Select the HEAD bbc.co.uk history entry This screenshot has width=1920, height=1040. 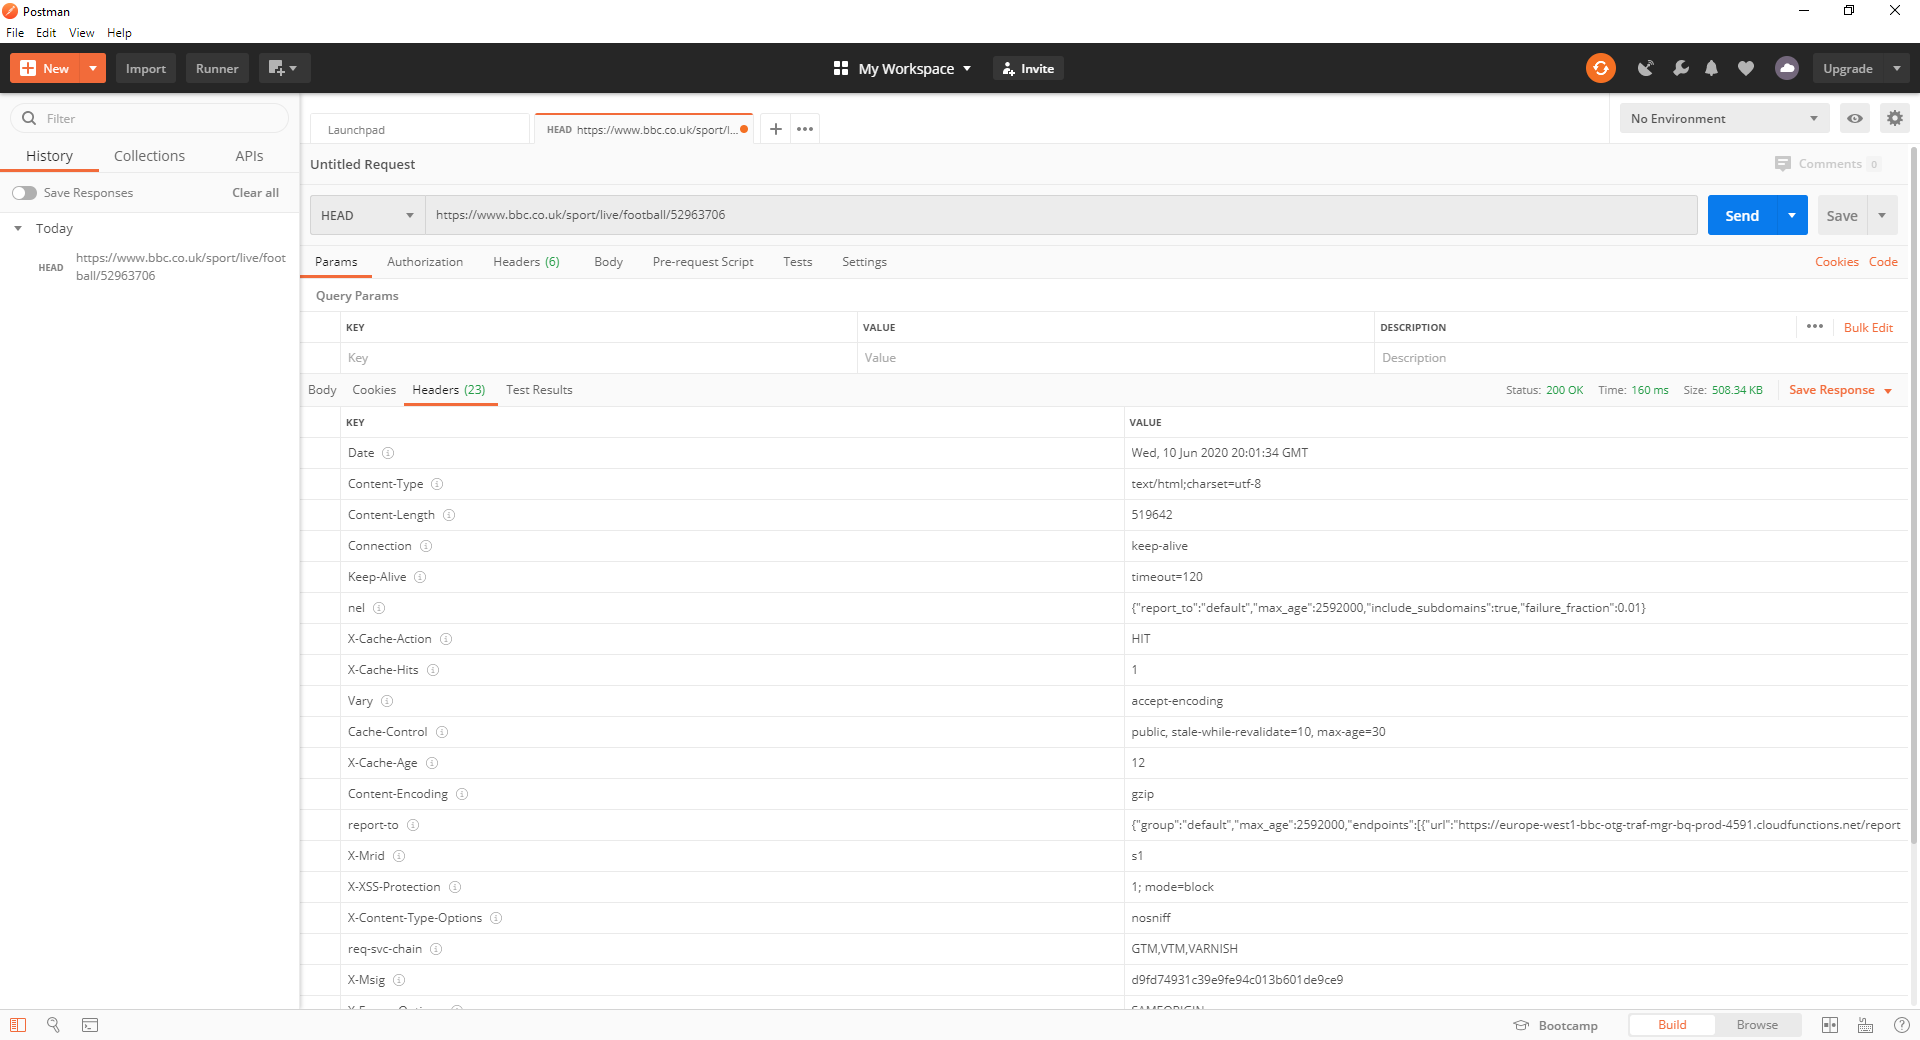click(x=150, y=267)
